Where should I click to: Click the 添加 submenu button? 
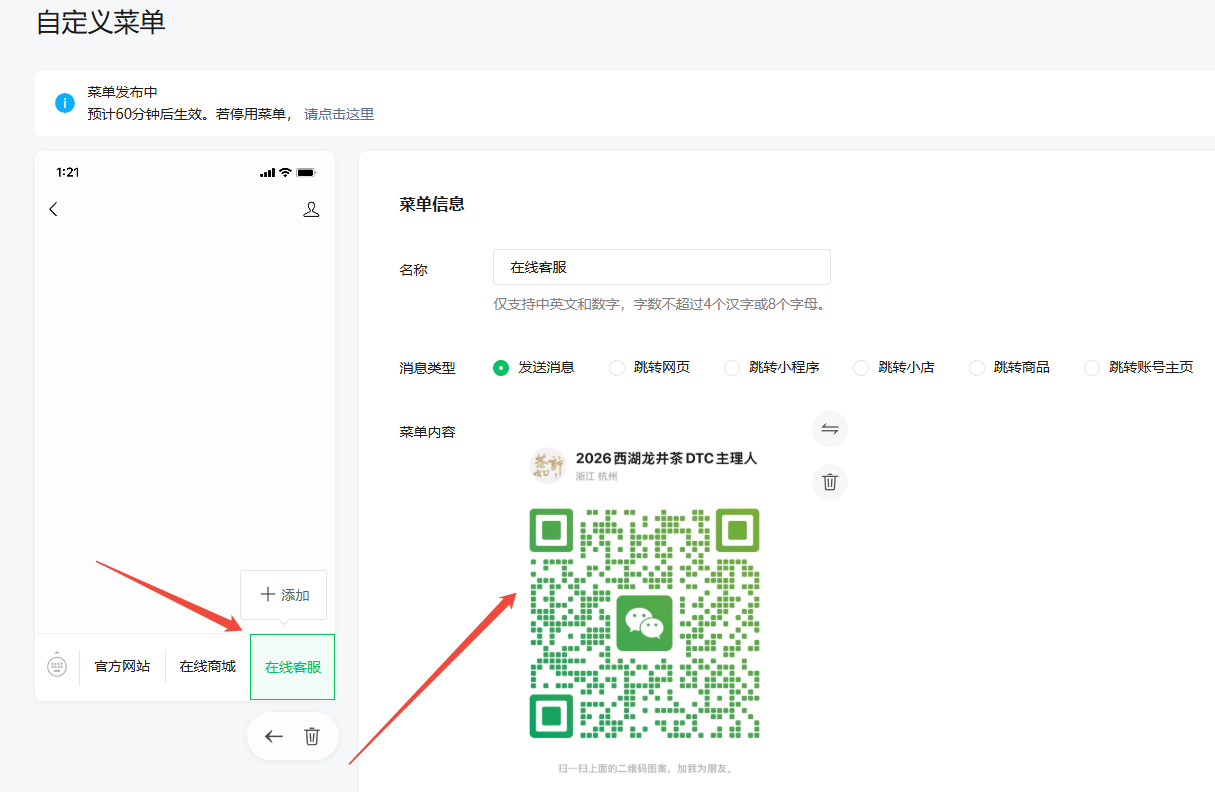[284, 595]
